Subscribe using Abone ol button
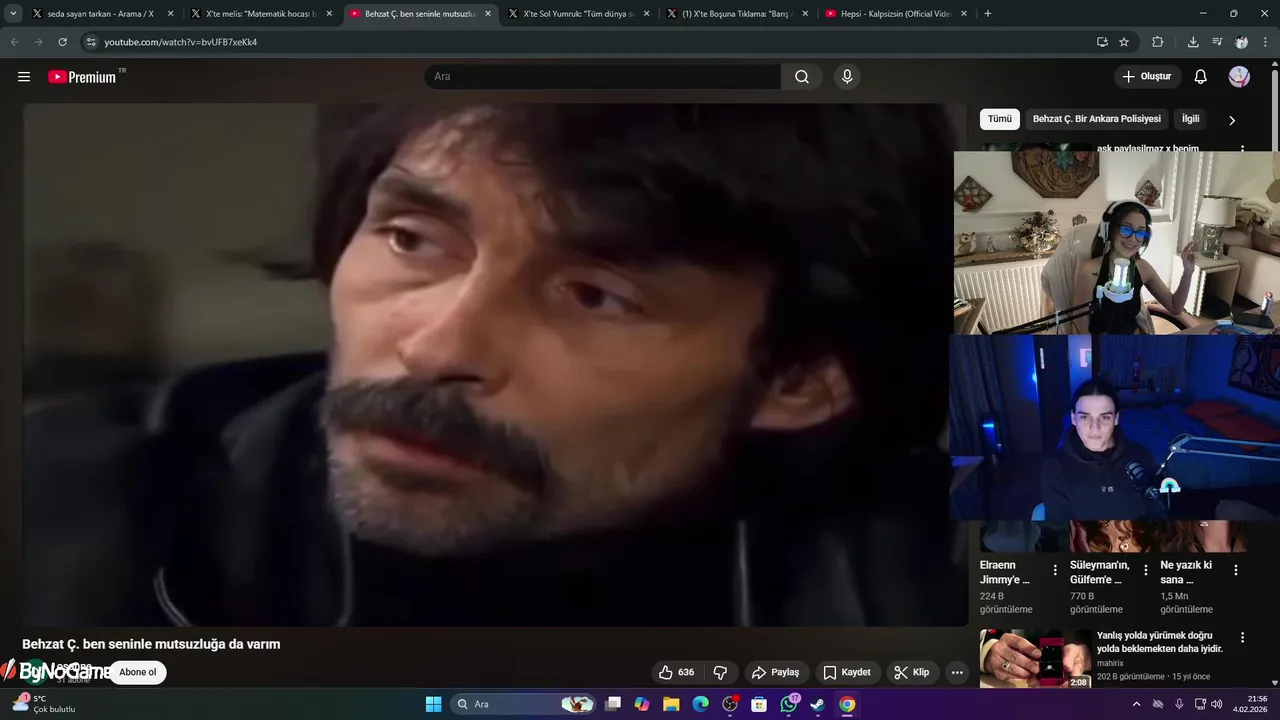Screen dimensions: 1280x720 [138, 672]
